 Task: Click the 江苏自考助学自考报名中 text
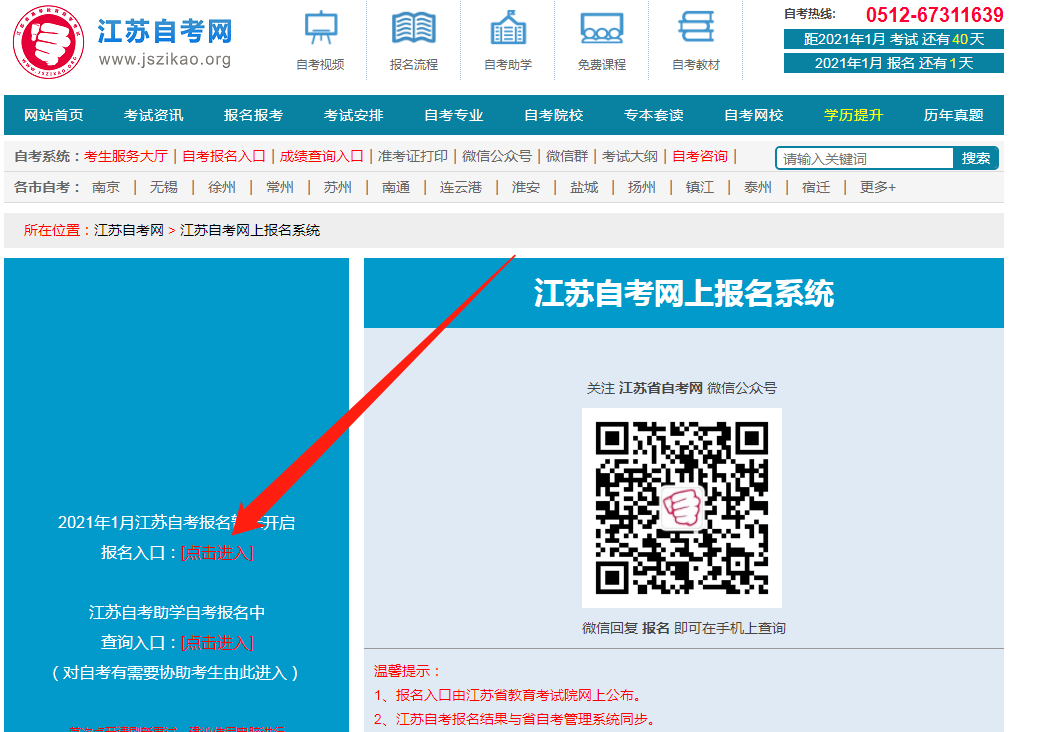pyautogui.click(x=177, y=612)
